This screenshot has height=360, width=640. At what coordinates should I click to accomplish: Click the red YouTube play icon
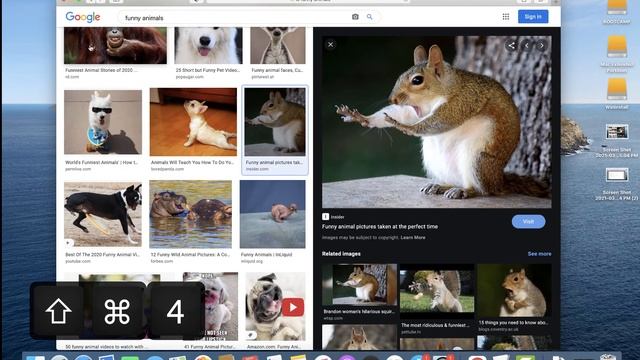[x=293, y=307]
